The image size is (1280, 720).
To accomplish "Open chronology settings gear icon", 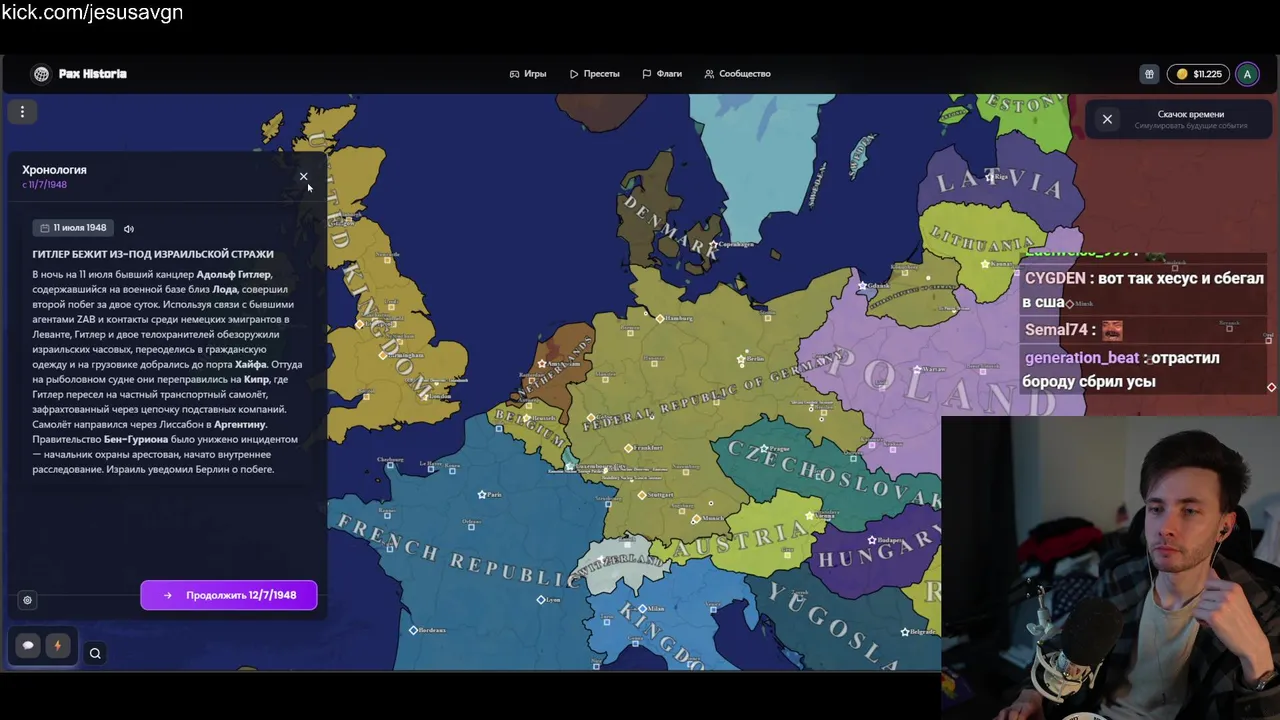I will pyautogui.click(x=27, y=600).
